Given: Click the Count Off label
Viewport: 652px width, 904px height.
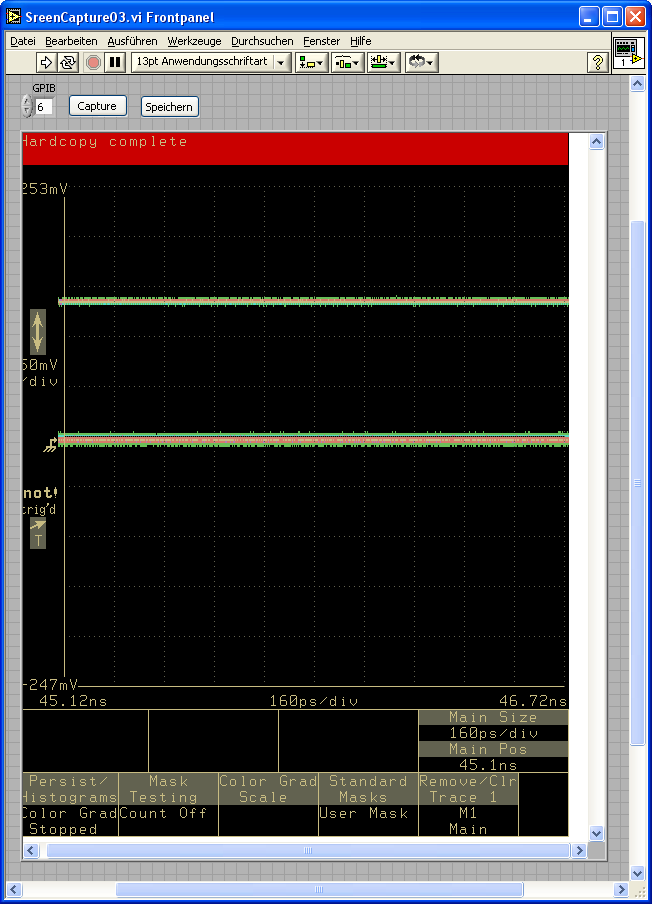Looking at the screenshot, I should (x=163, y=813).
